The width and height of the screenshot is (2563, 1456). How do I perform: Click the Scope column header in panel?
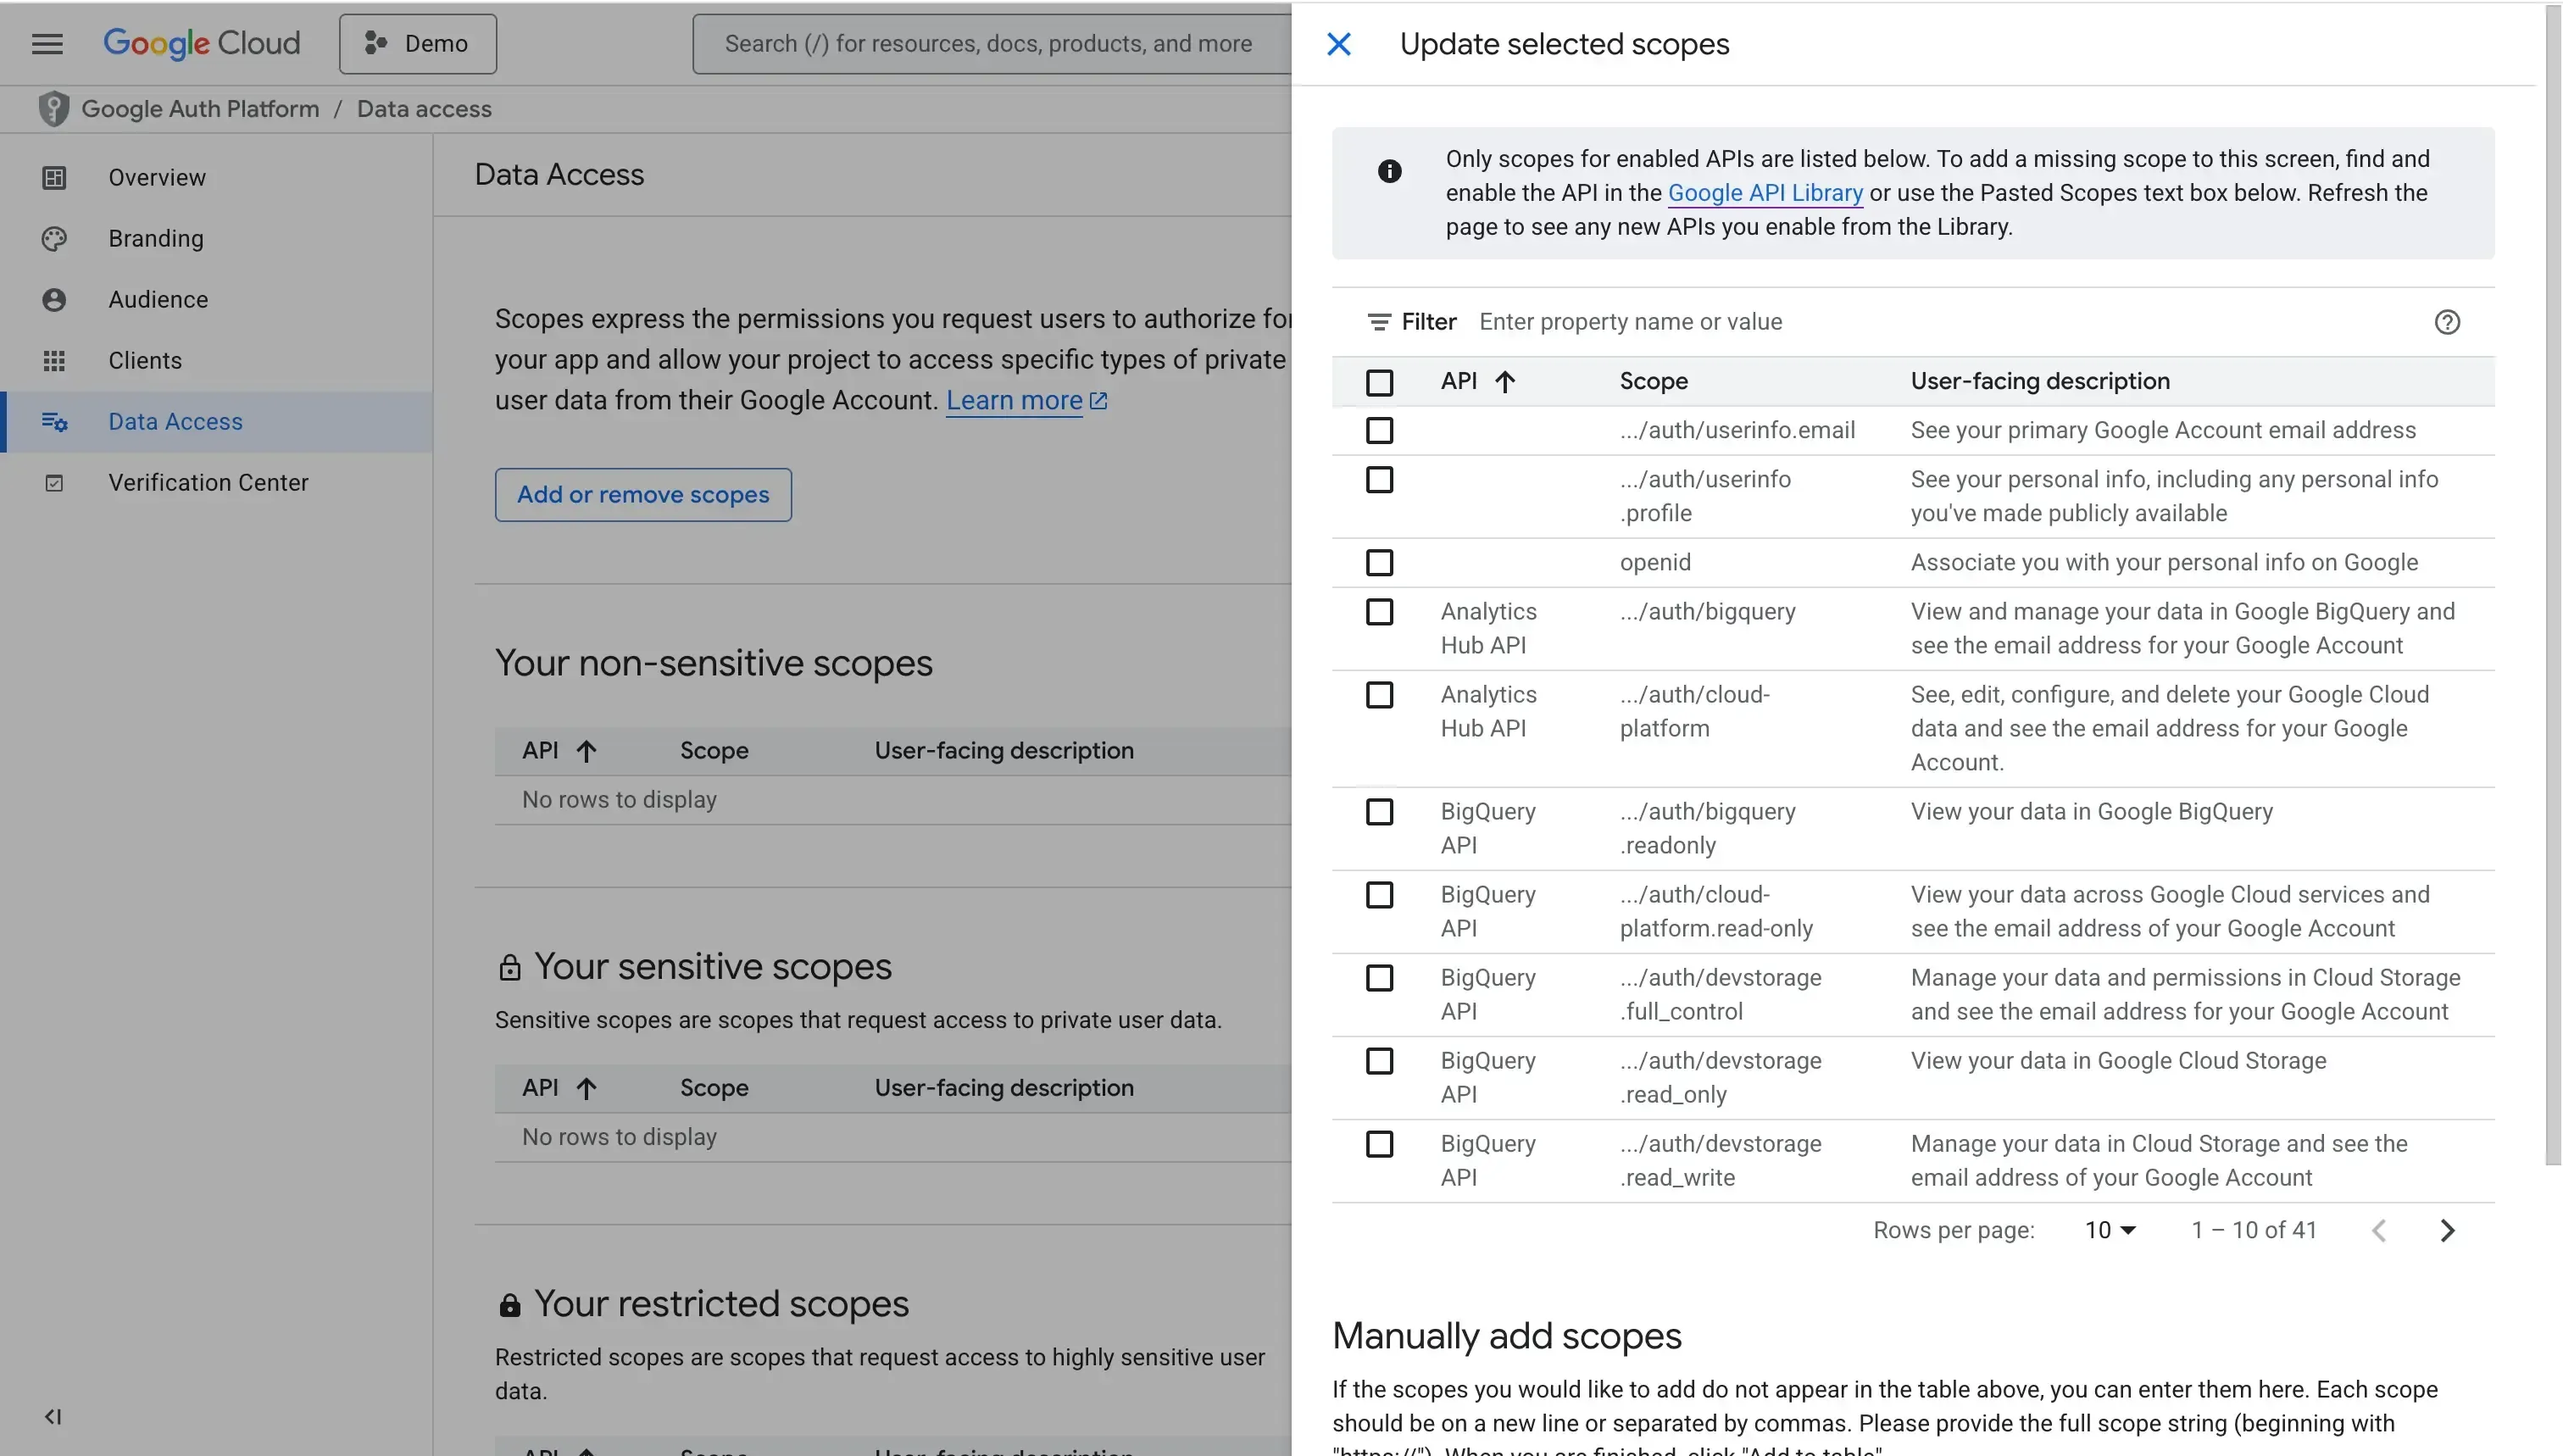[x=1653, y=381]
